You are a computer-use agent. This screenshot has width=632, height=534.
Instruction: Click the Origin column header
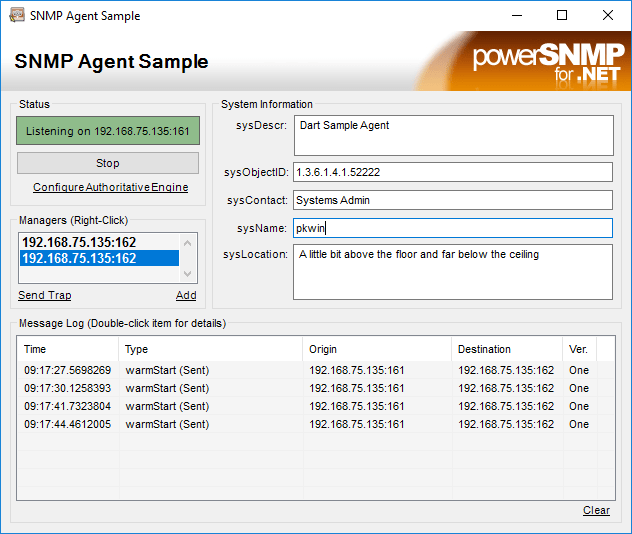377,349
